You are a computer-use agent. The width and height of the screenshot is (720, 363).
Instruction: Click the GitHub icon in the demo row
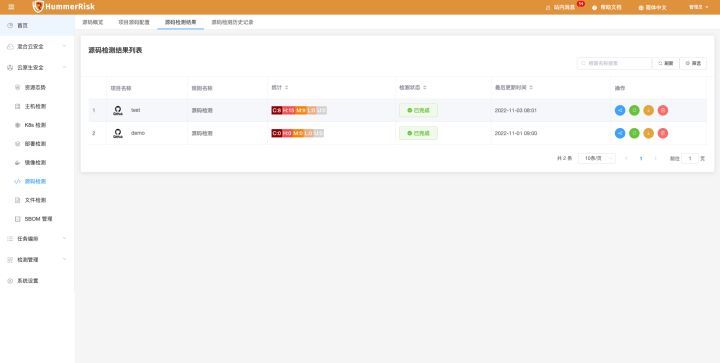[x=118, y=133]
